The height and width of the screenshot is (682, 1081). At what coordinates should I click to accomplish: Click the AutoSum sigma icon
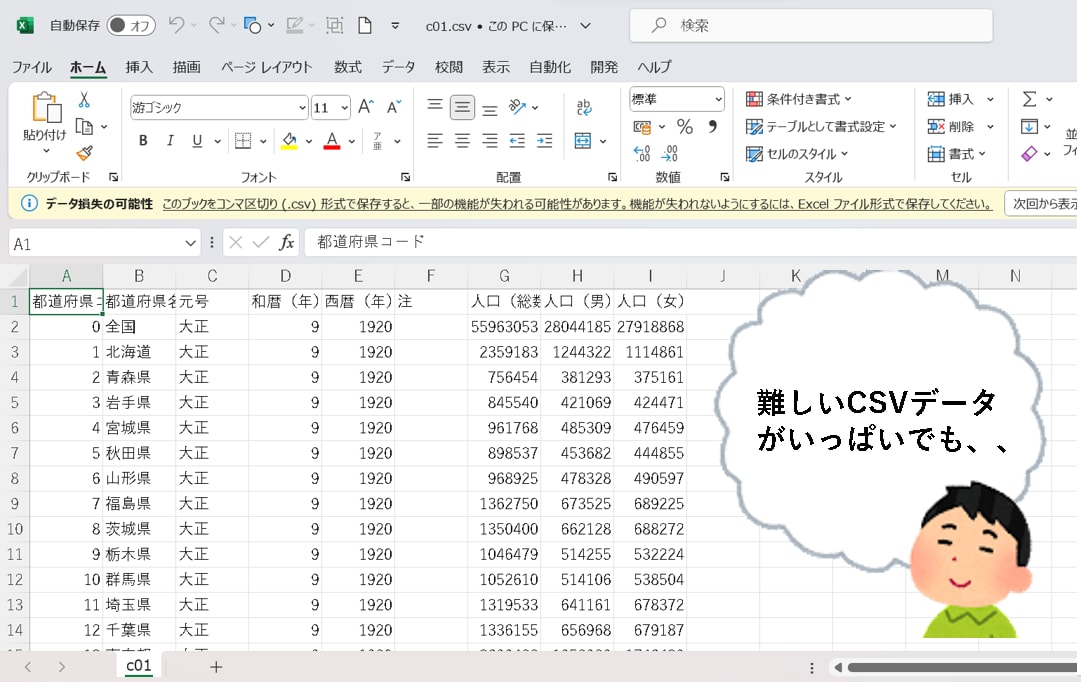[x=1029, y=99]
